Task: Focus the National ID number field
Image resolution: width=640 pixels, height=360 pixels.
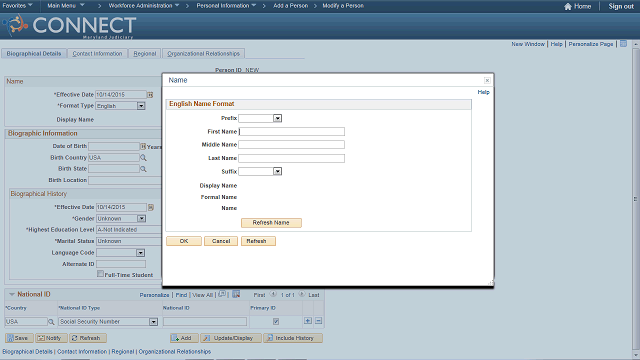Action: [x=205, y=322]
